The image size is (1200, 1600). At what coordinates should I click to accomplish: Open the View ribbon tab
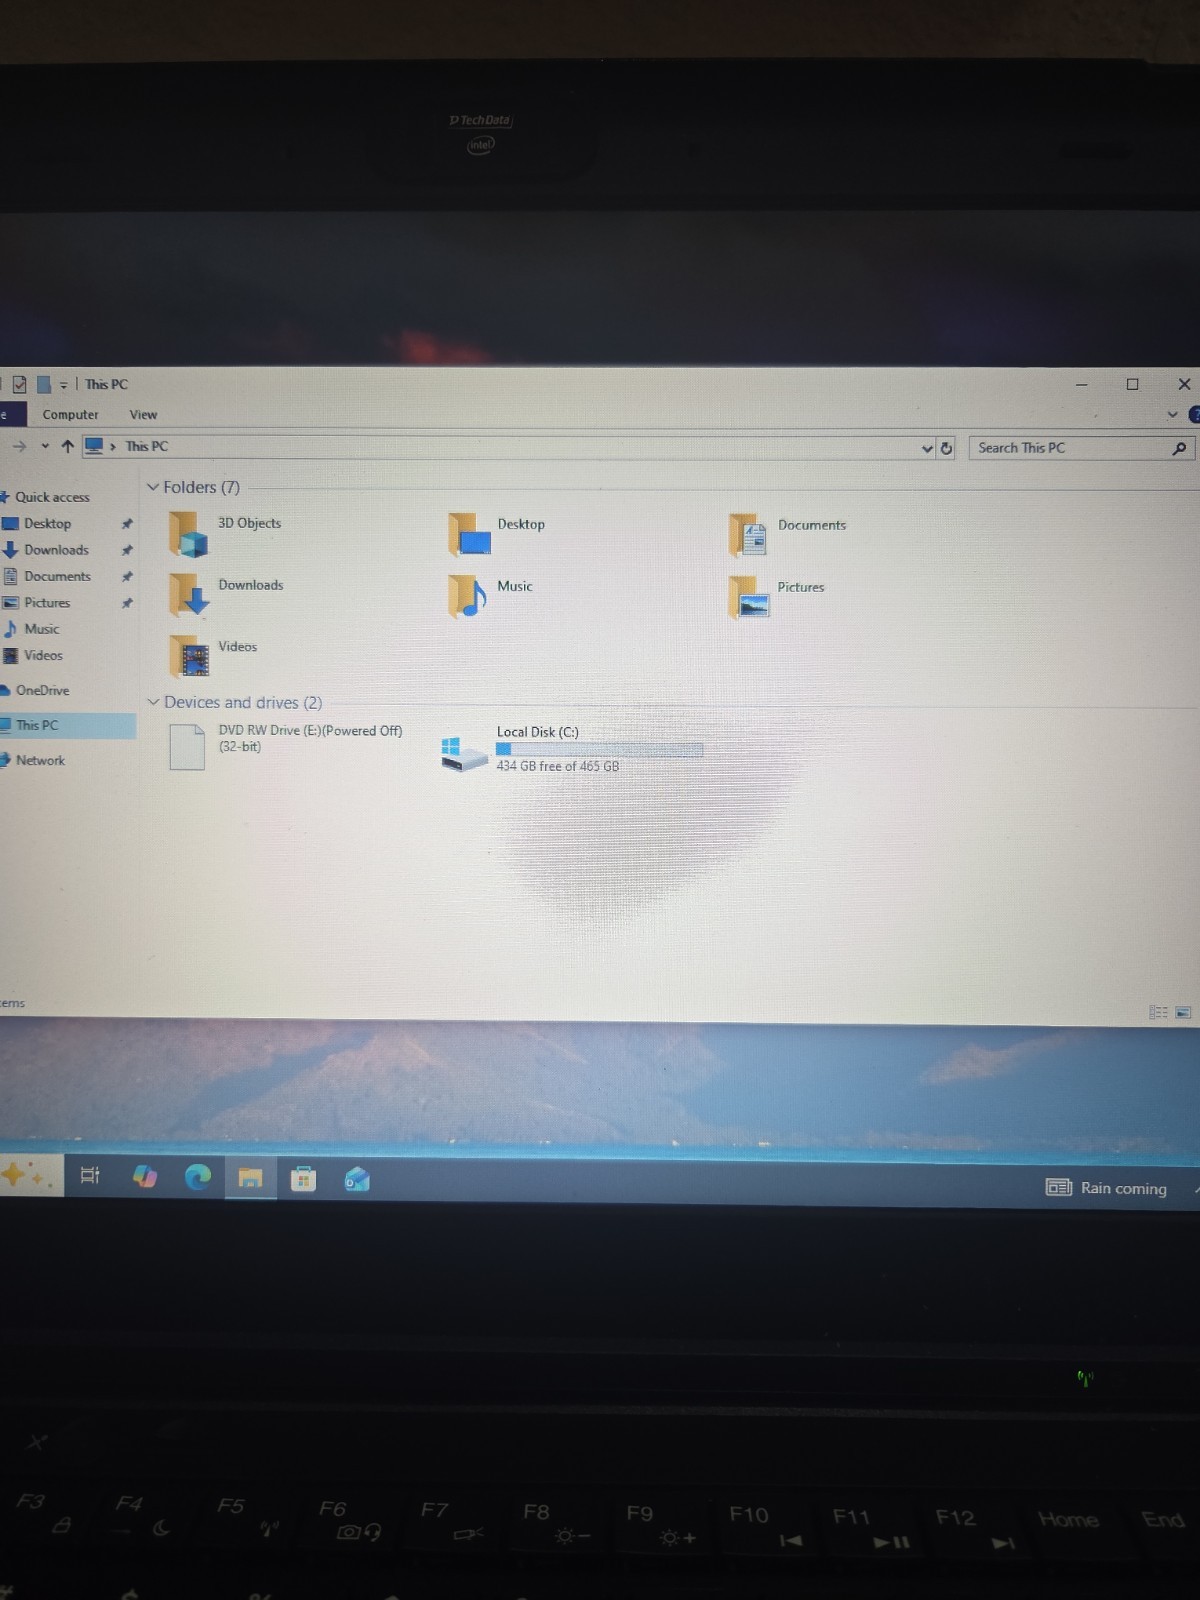[143, 414]
